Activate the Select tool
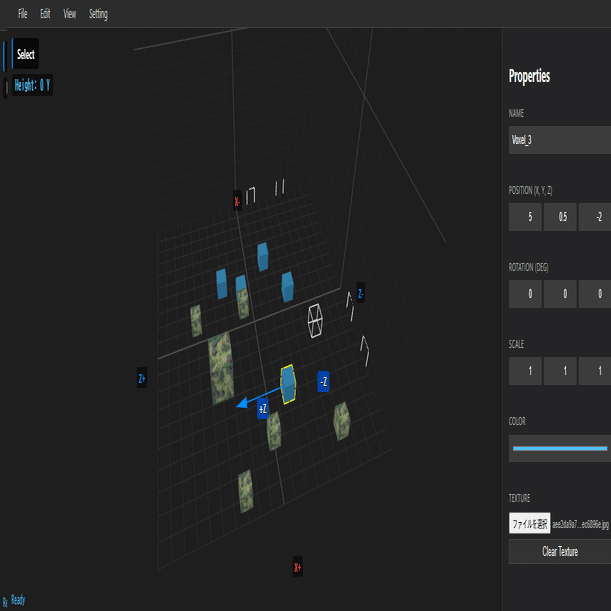611x611 pixels. click(x=25, y=54)
